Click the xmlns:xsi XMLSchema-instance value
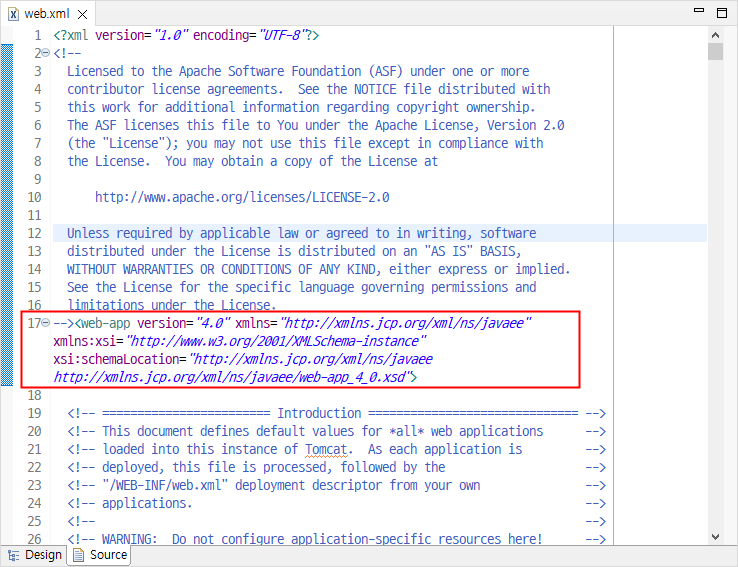This screenshot has height=567, width=738. coord(276,341)
